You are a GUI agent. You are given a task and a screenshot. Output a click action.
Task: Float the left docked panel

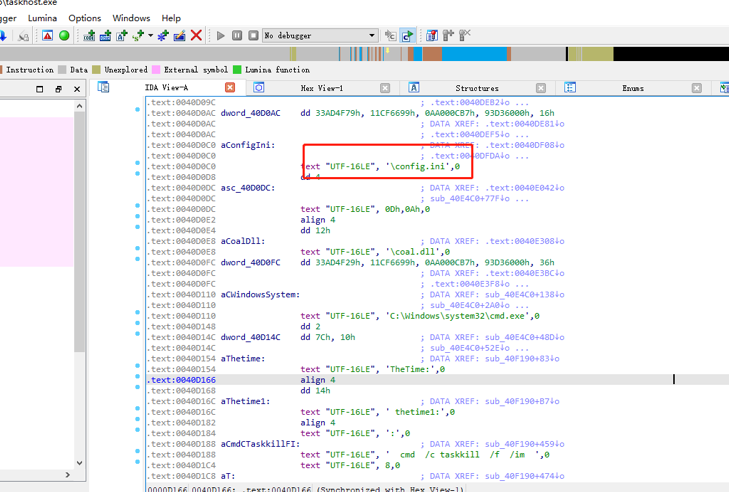coord(58,89)
